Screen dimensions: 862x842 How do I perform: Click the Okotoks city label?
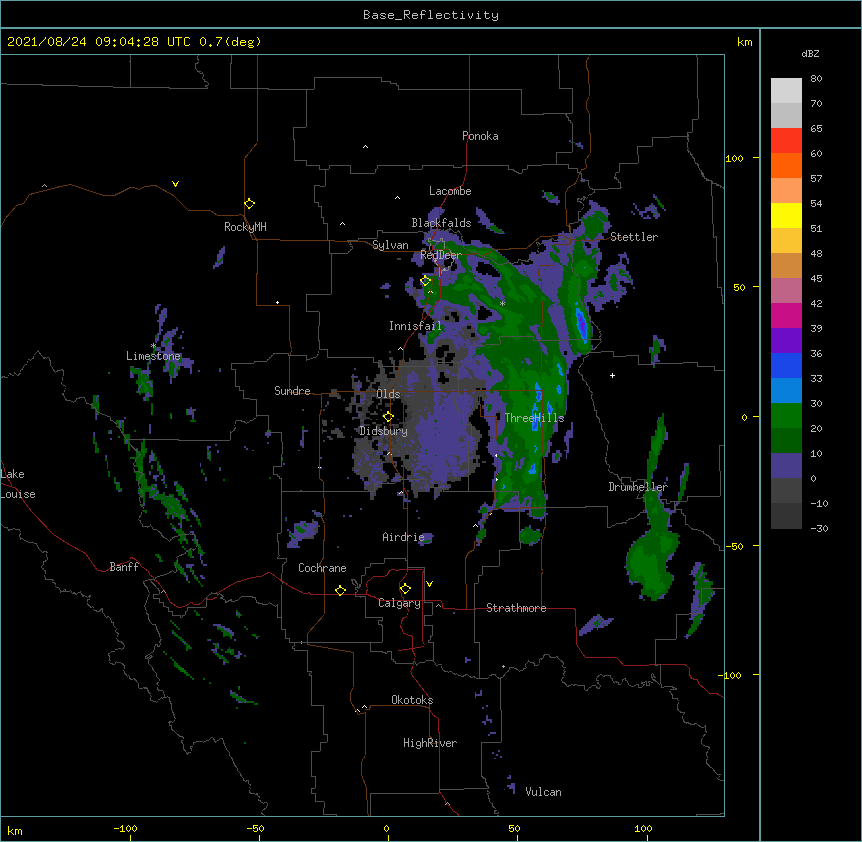412,700
